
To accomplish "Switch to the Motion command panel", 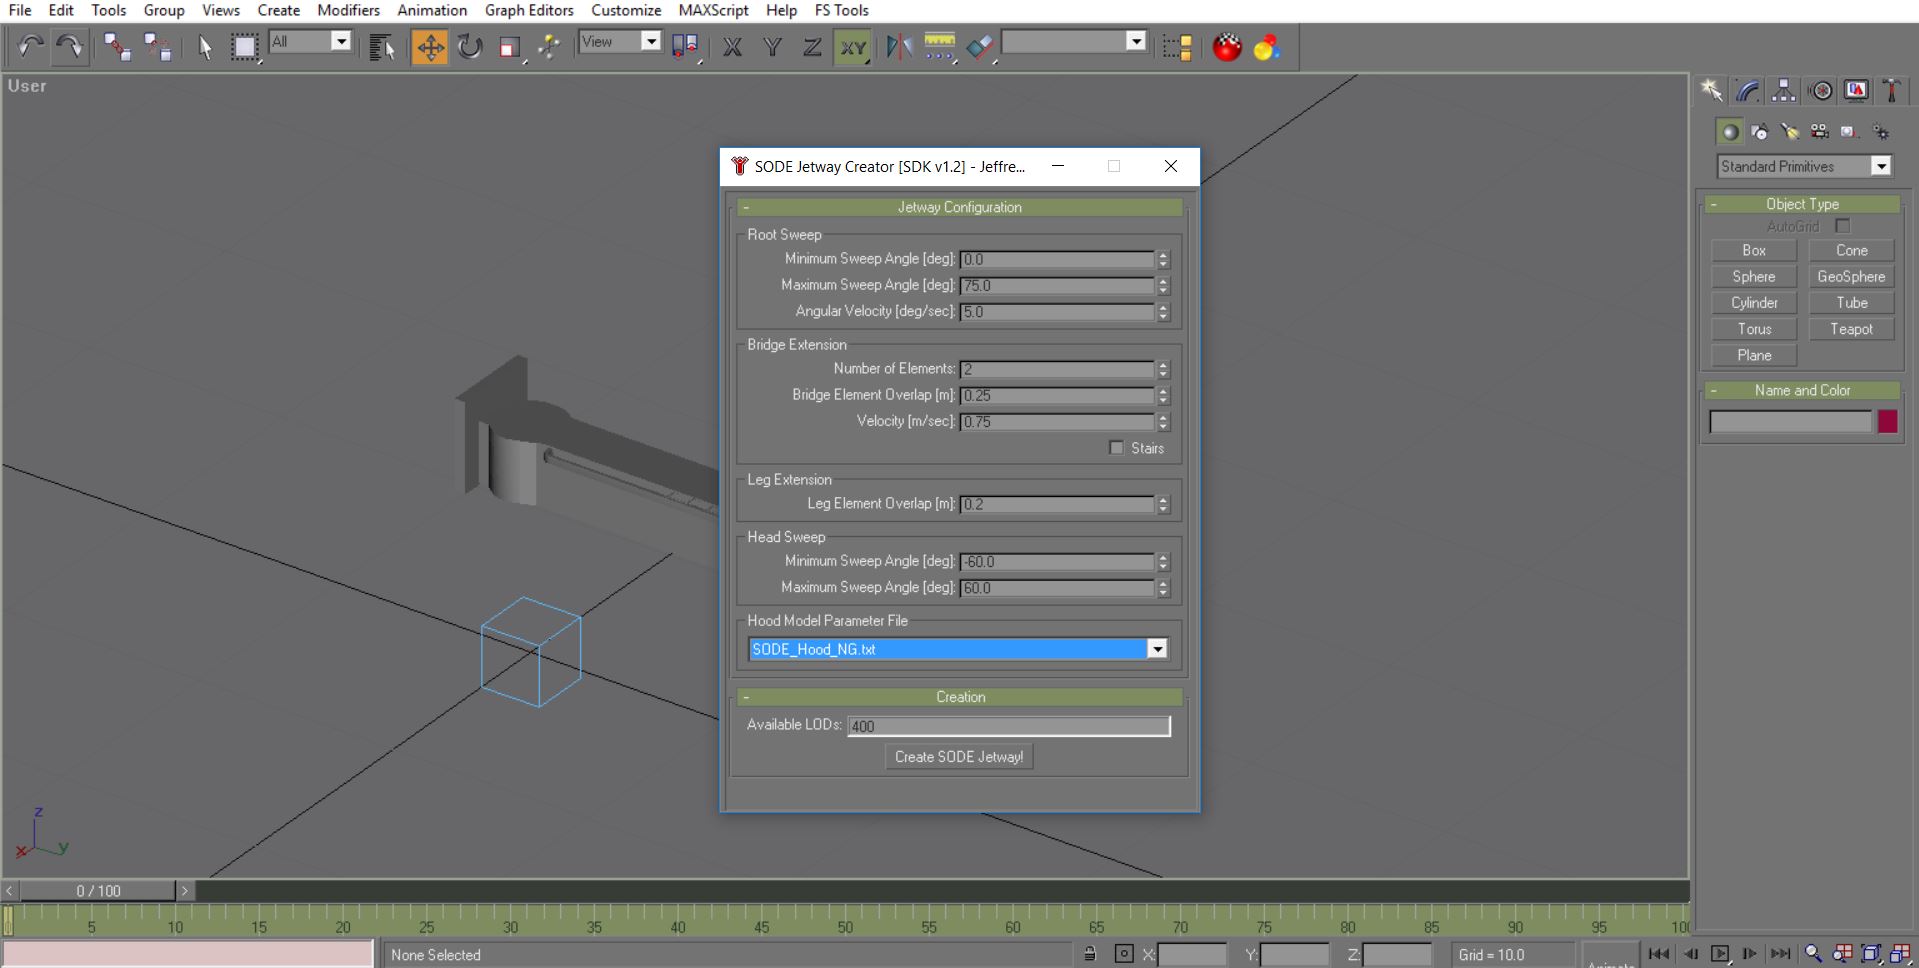I will [x=1821, y=91].
